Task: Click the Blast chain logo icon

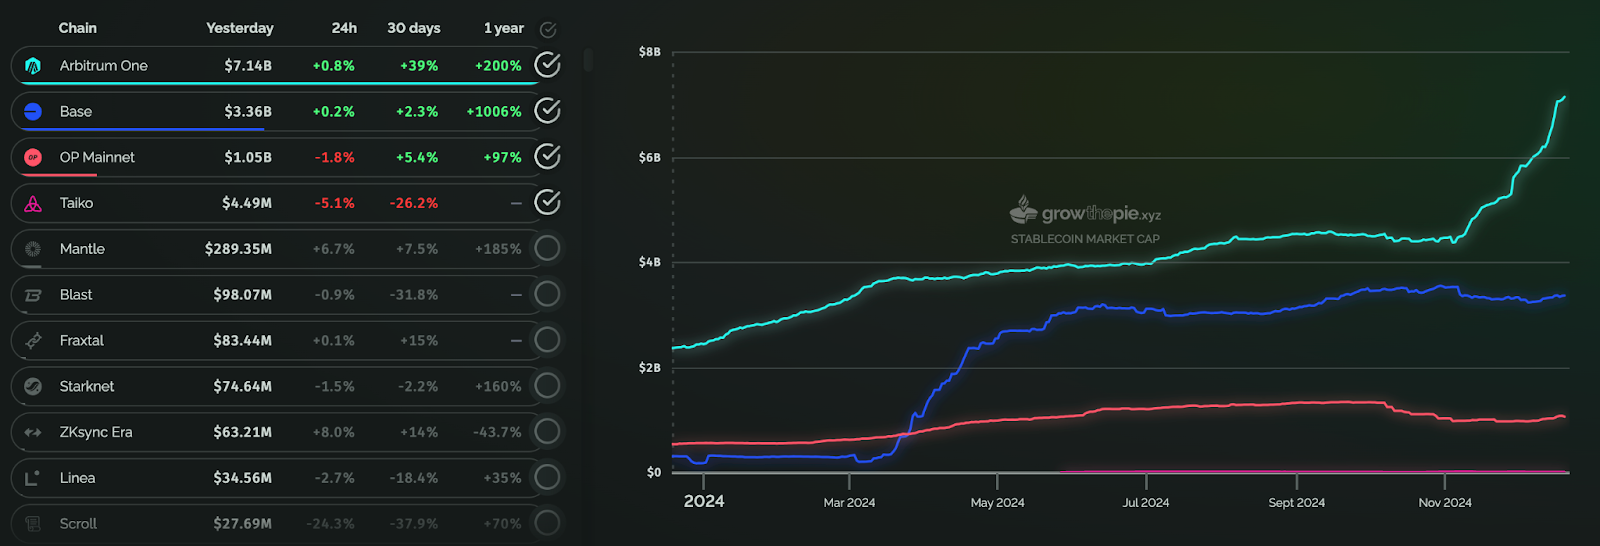Action: coord(33,295)
